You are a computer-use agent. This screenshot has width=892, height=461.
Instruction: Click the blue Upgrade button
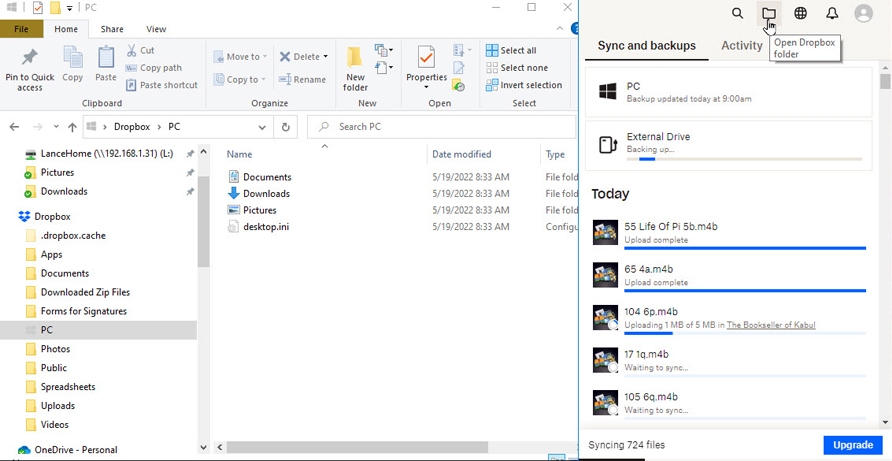(853, 445)
